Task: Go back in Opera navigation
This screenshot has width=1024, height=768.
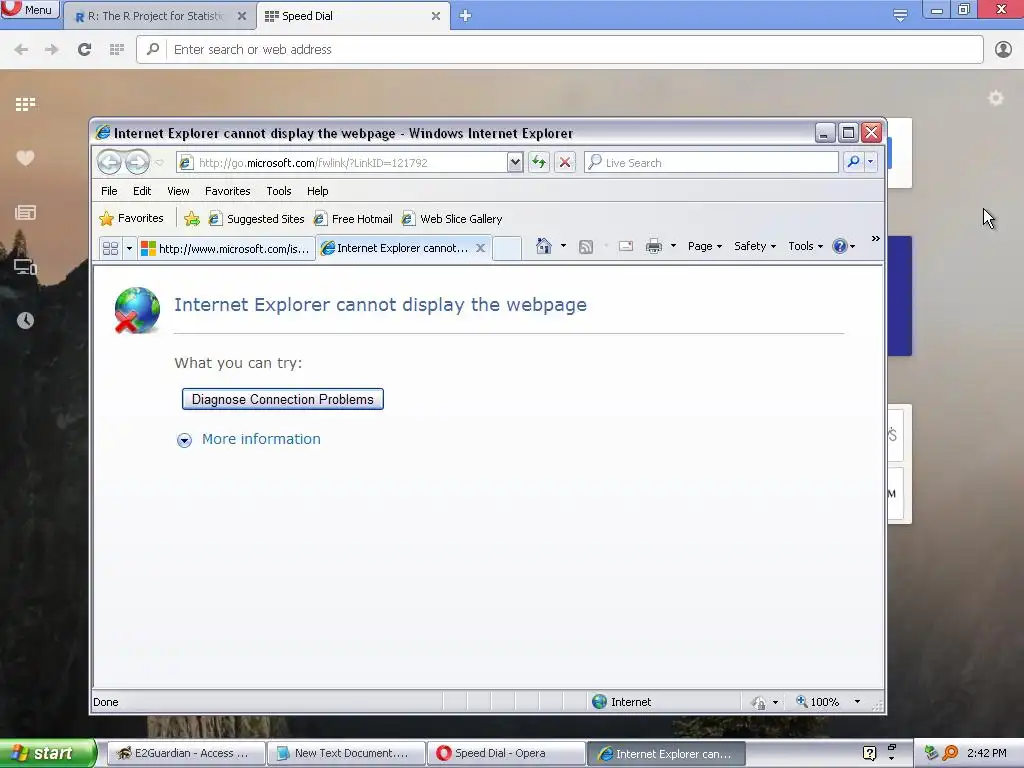Action: (21, 50)
